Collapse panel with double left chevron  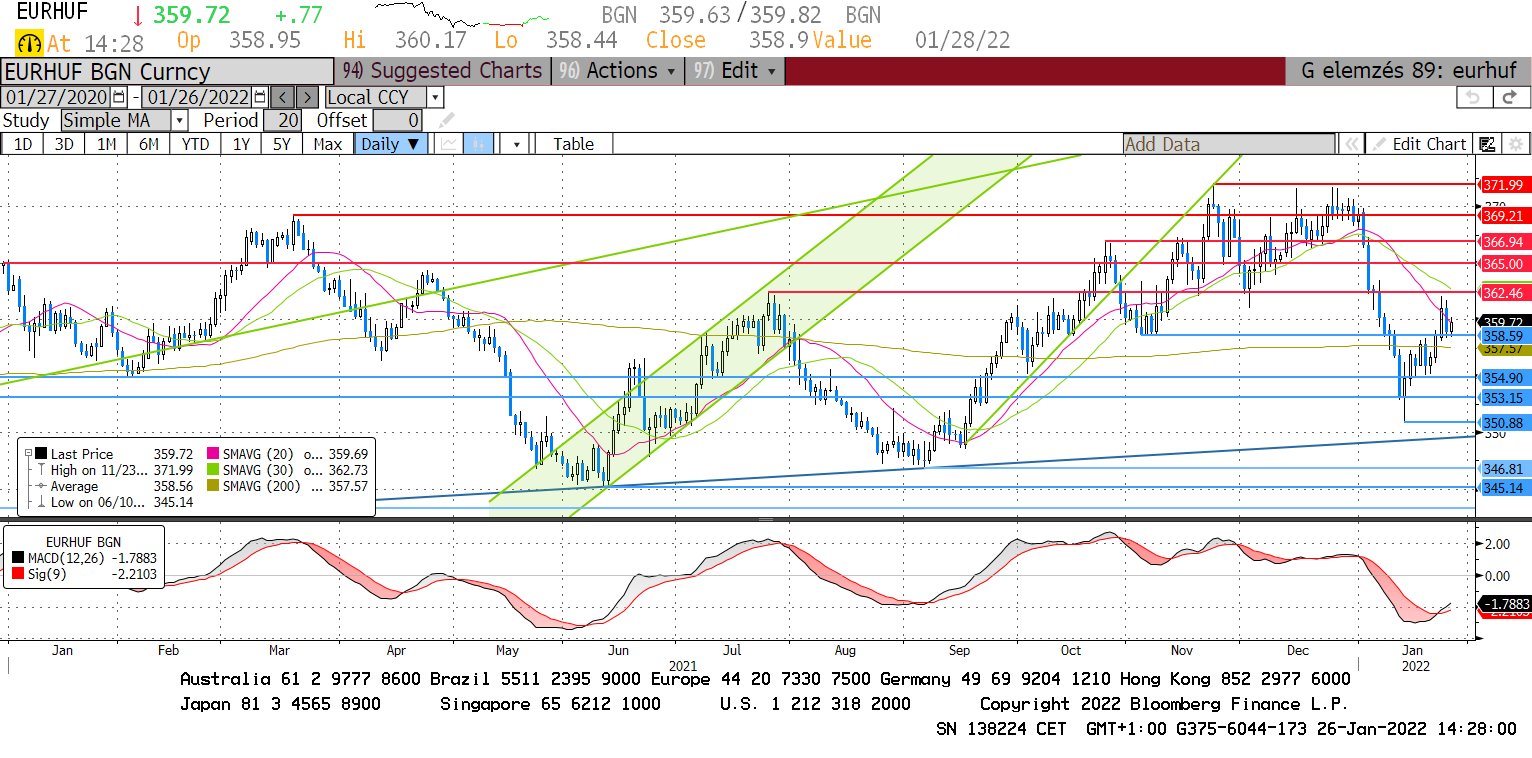(1351, 144)
